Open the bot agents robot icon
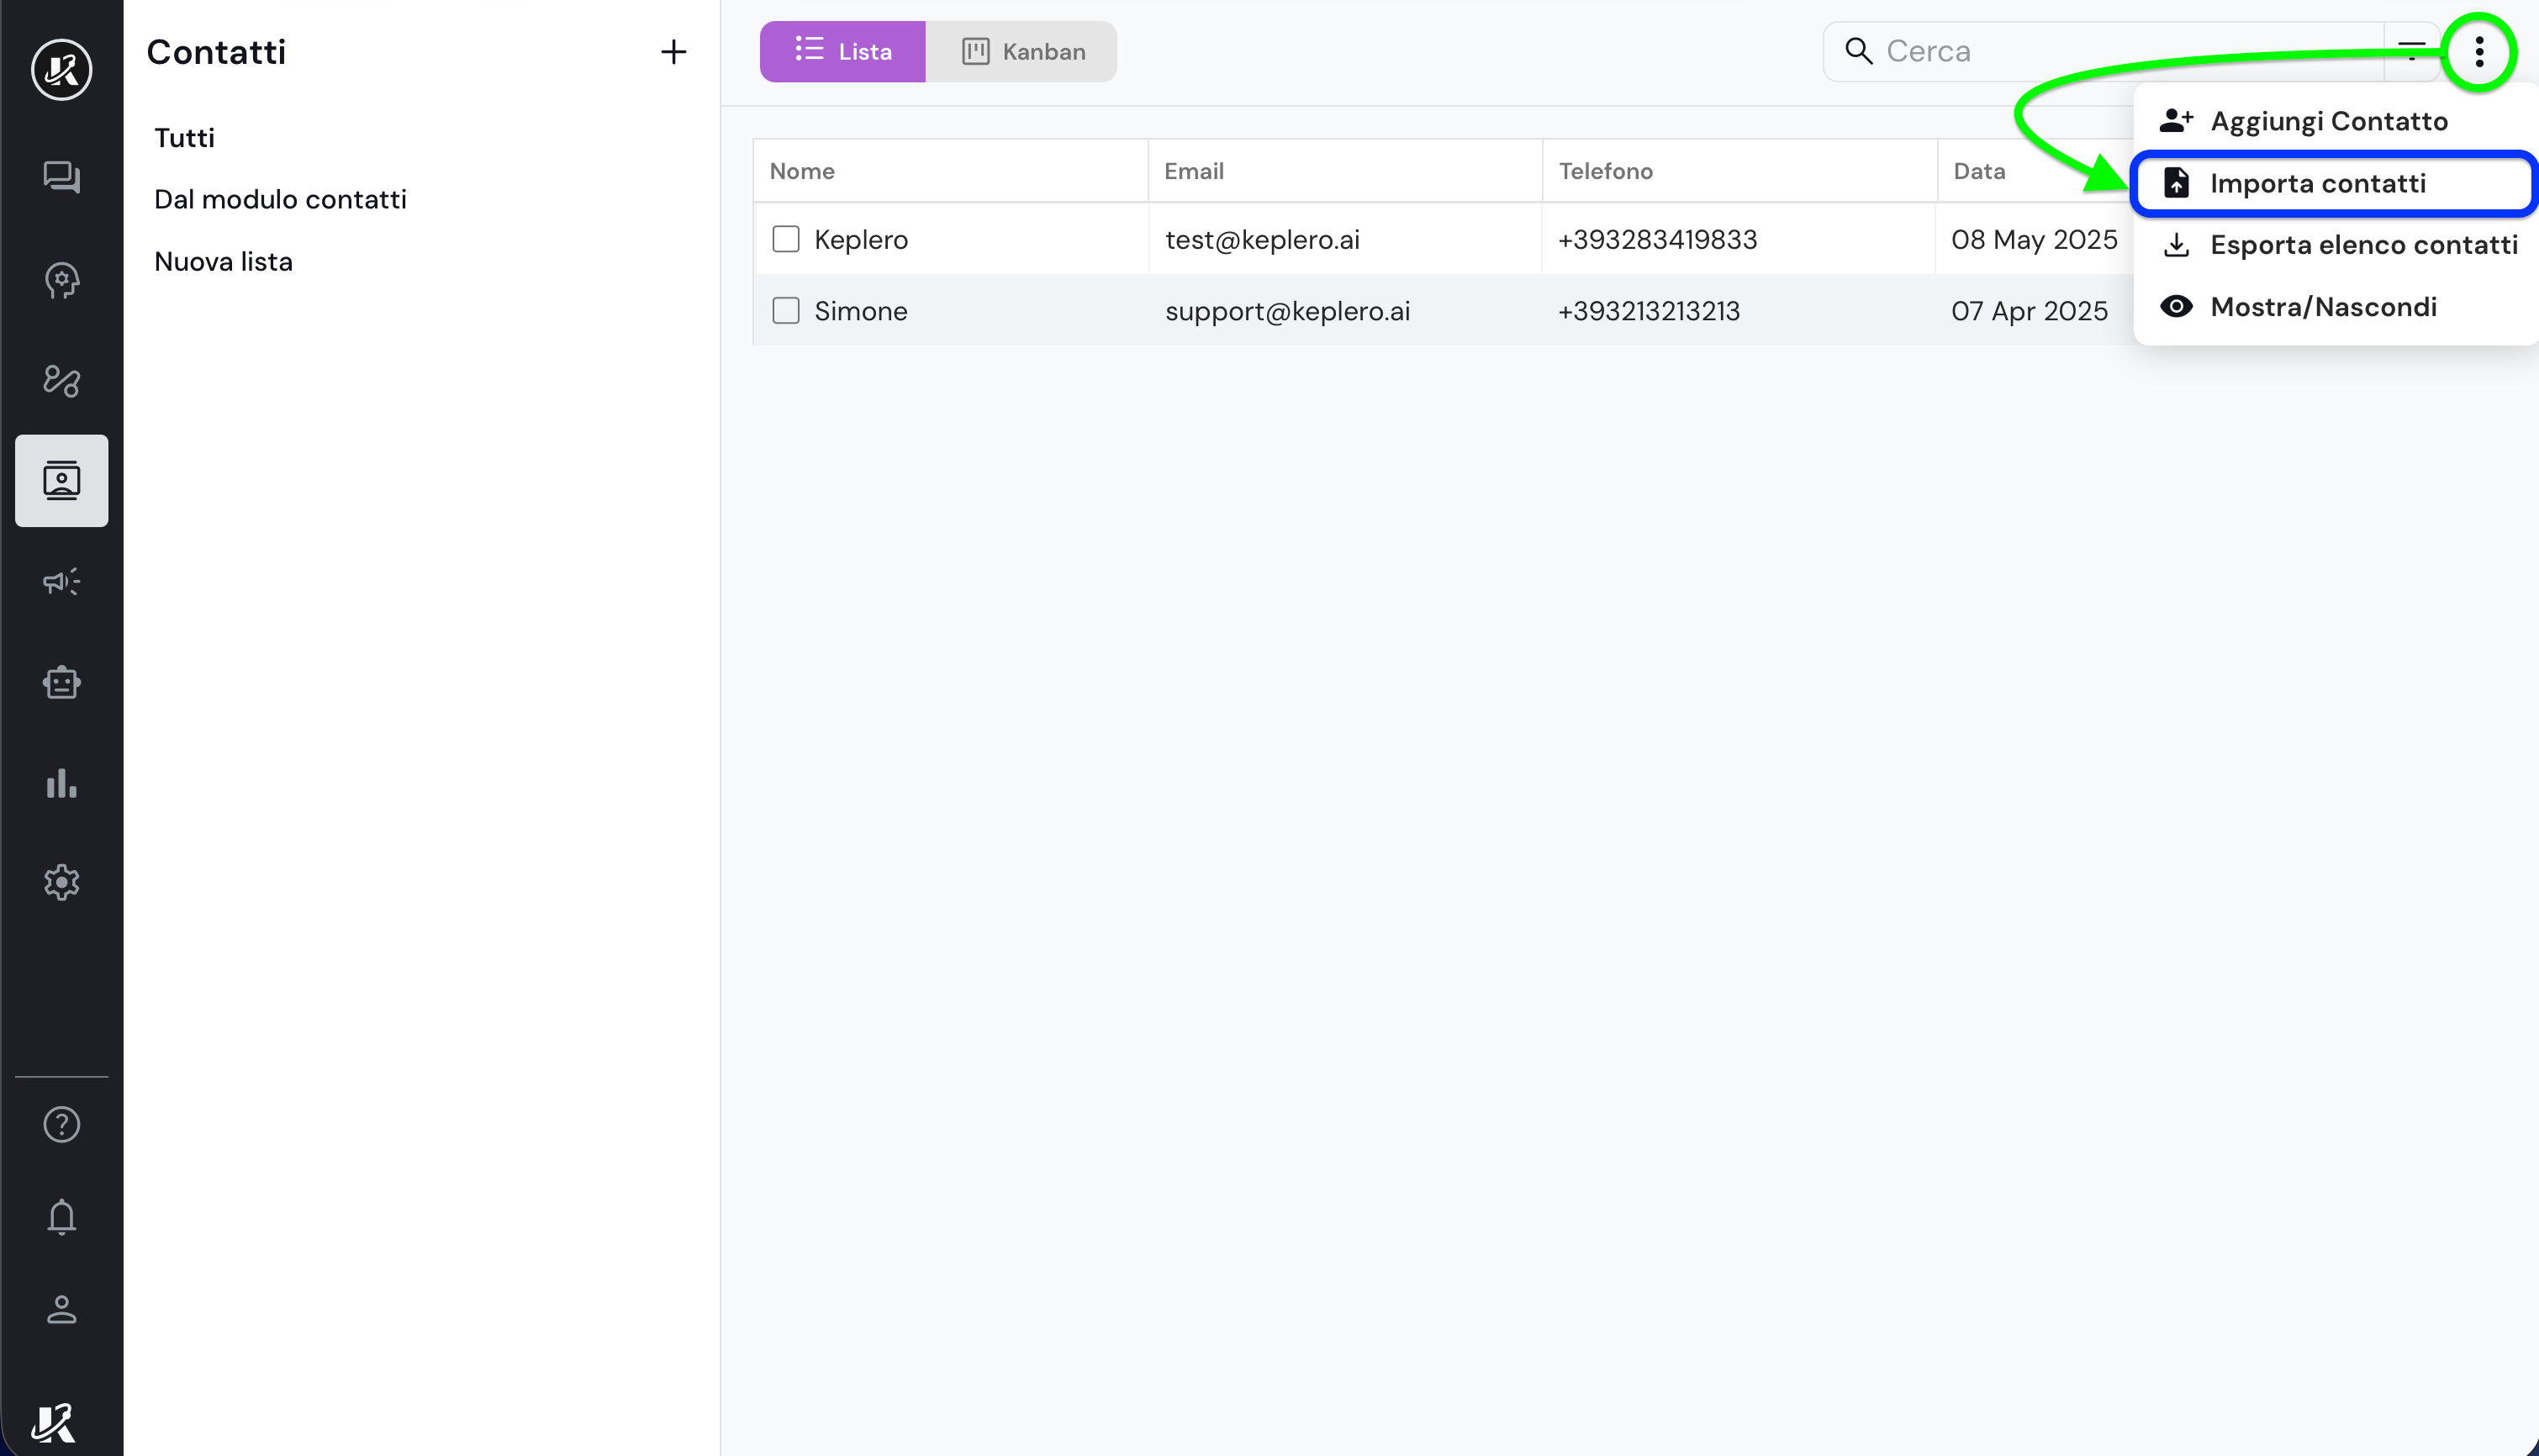Viewport: 2539px width, 1456px height. coord(61,683)
